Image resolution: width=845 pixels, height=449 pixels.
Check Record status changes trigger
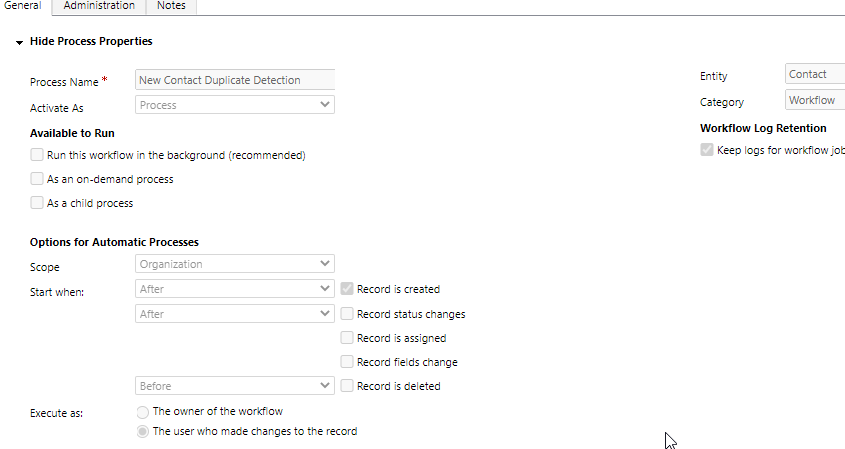click(x=347, y=313)
